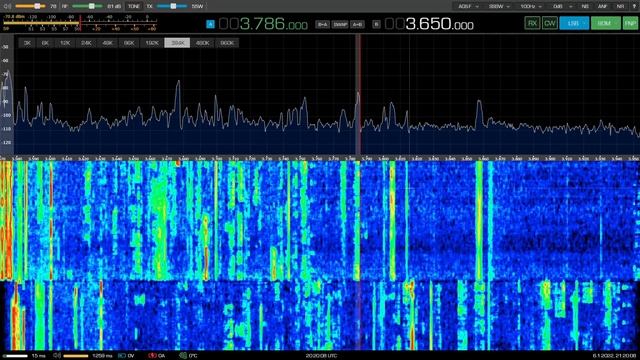This screenshot has width=640, height=360.
Task: Open the 100Hz tuning step dropdown
Action: click(531, 7)
